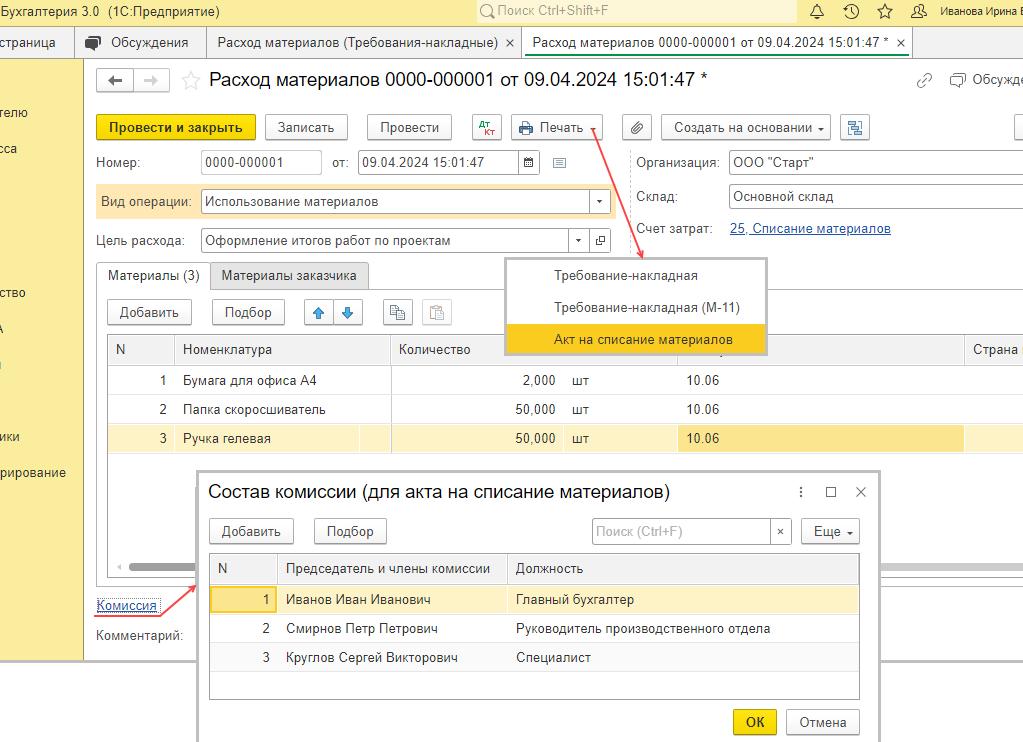
Task: Clear commission search with x button
Action: 780,531
